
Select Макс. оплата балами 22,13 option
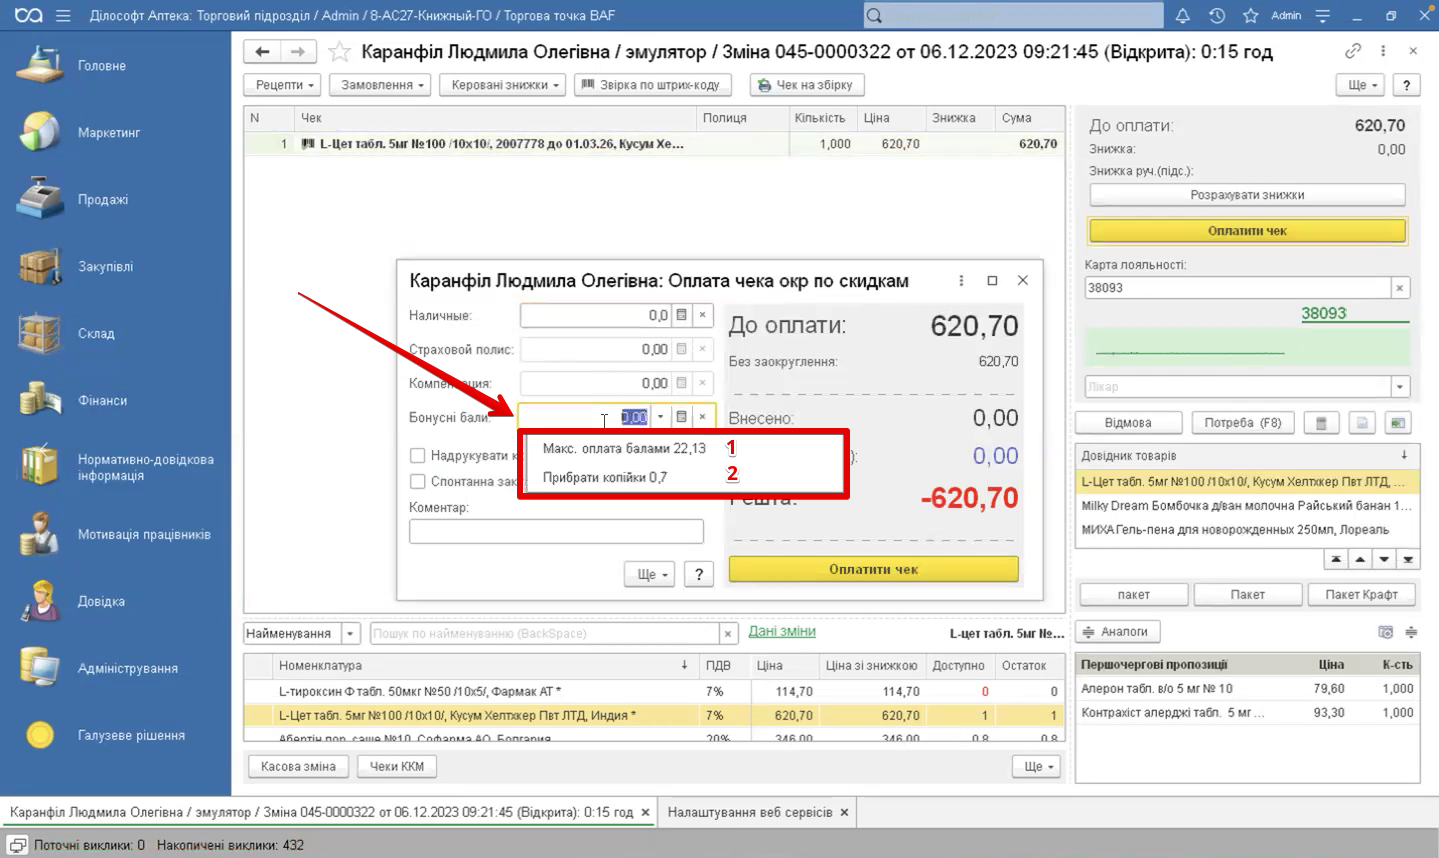623,448
